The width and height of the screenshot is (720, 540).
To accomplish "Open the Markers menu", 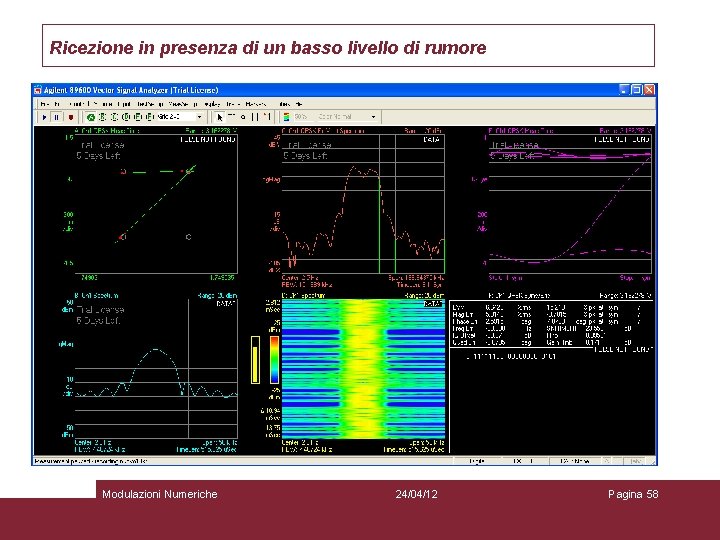I will click(x=256, y=104).
